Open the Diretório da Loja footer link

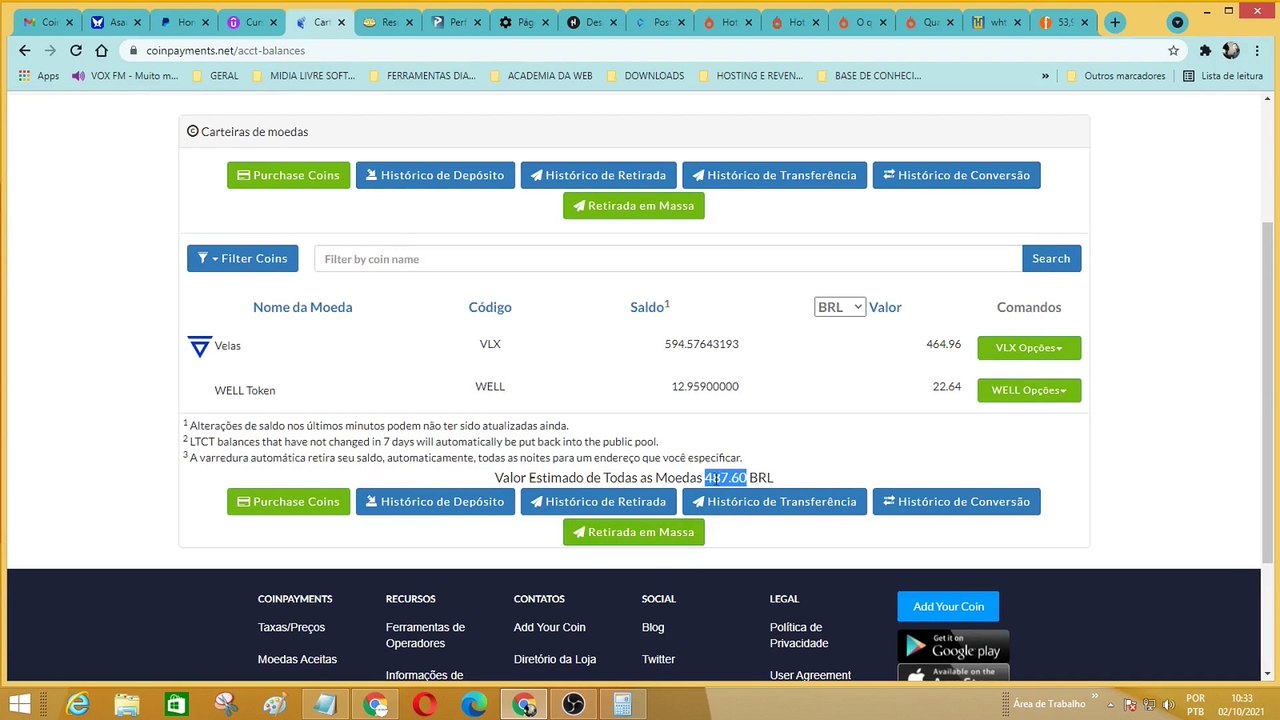tap(555, 659)
